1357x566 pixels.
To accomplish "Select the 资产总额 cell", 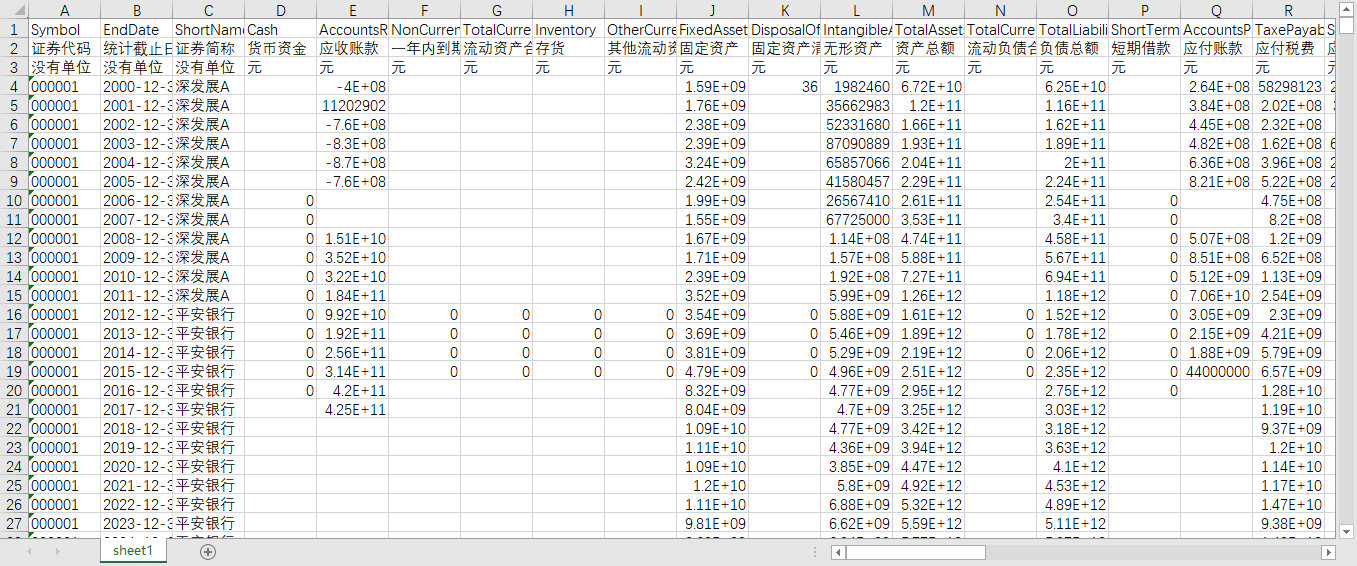I will [x=928, y=49].
